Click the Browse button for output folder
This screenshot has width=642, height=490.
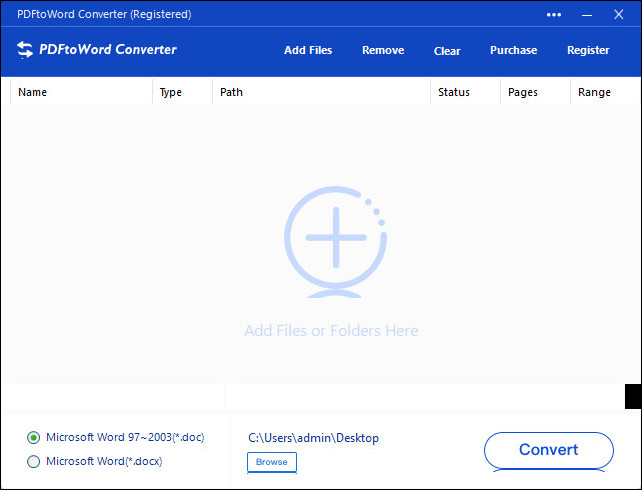(271, 462)
